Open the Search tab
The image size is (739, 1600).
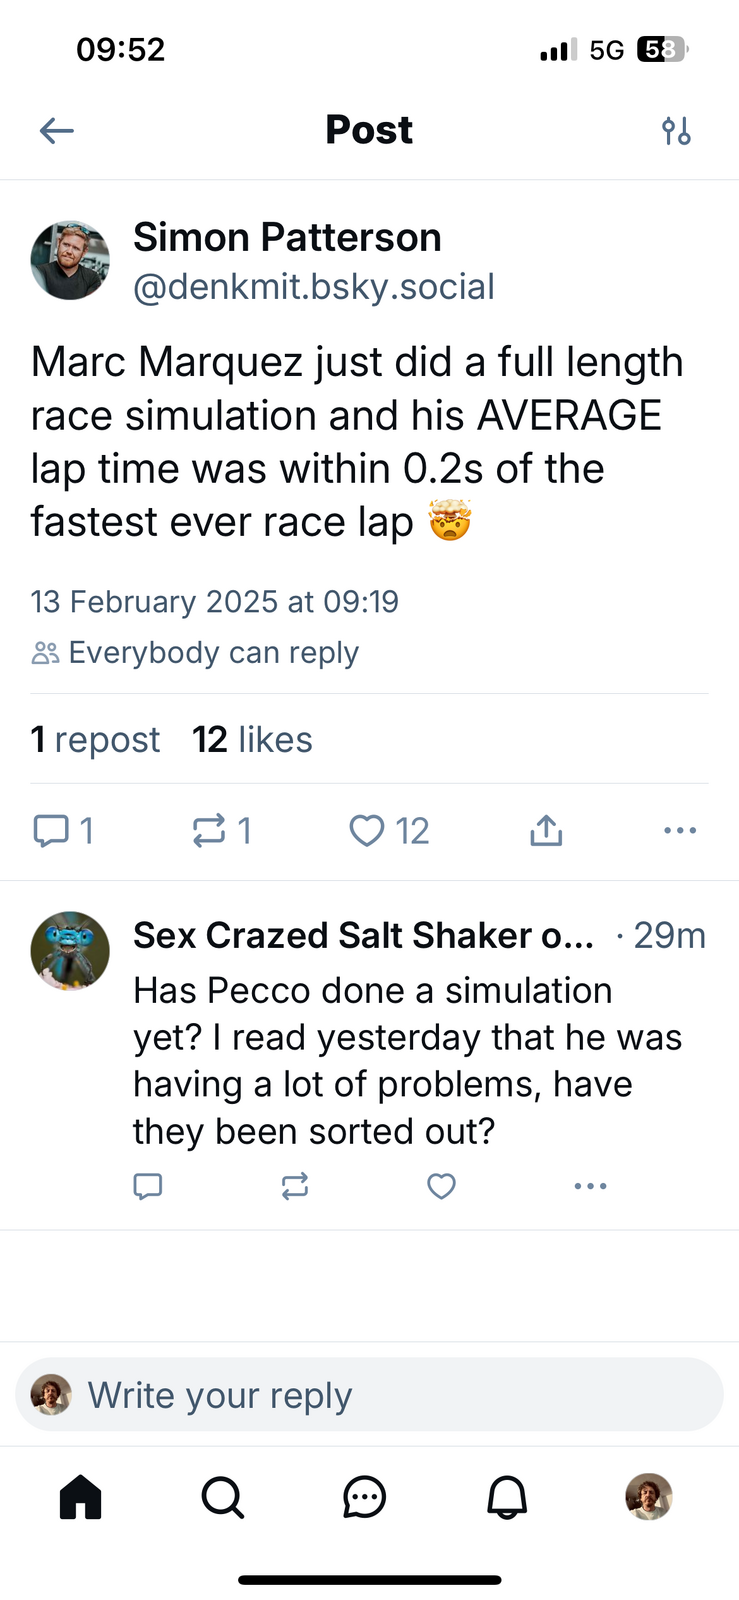(222, 1497)
